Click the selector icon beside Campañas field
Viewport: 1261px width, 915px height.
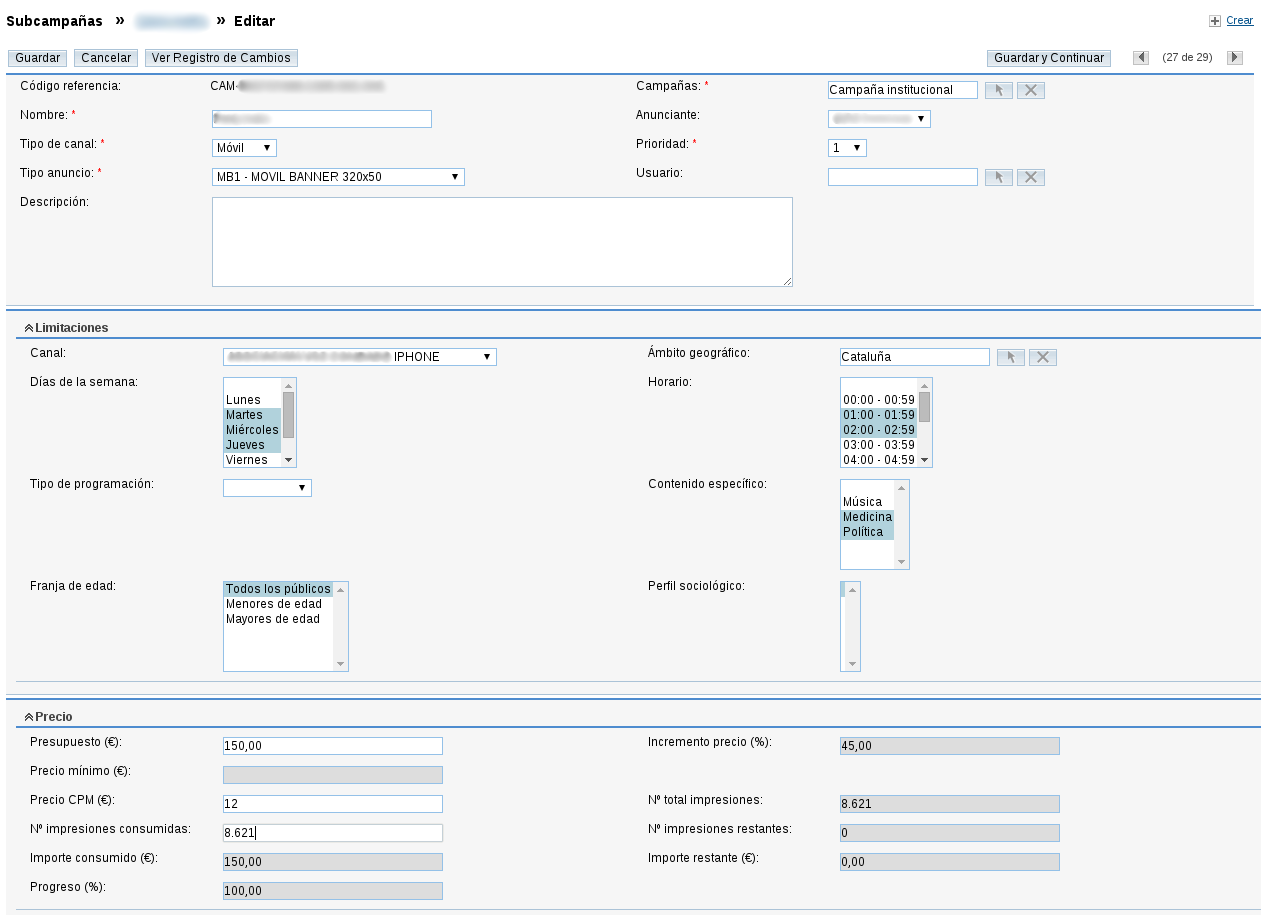(998, 90)
